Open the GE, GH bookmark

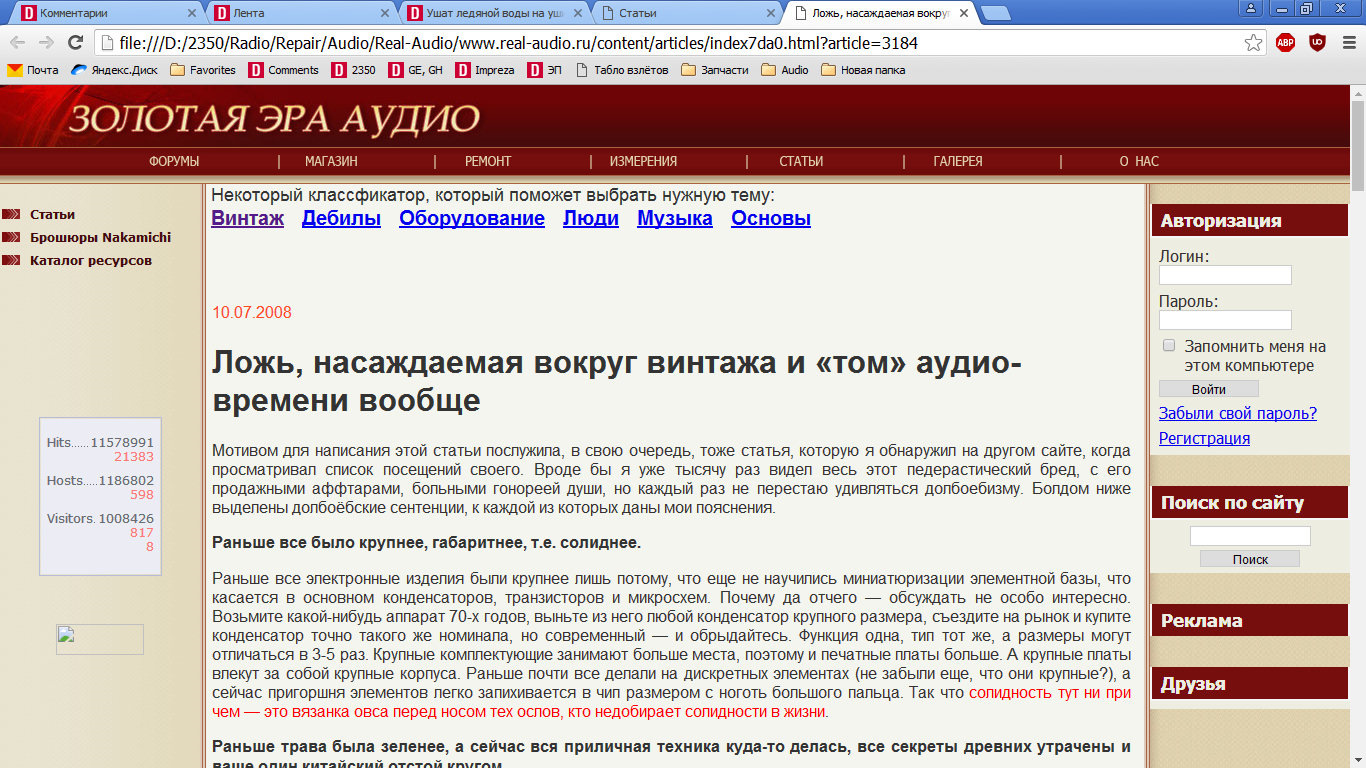[415, 70]
